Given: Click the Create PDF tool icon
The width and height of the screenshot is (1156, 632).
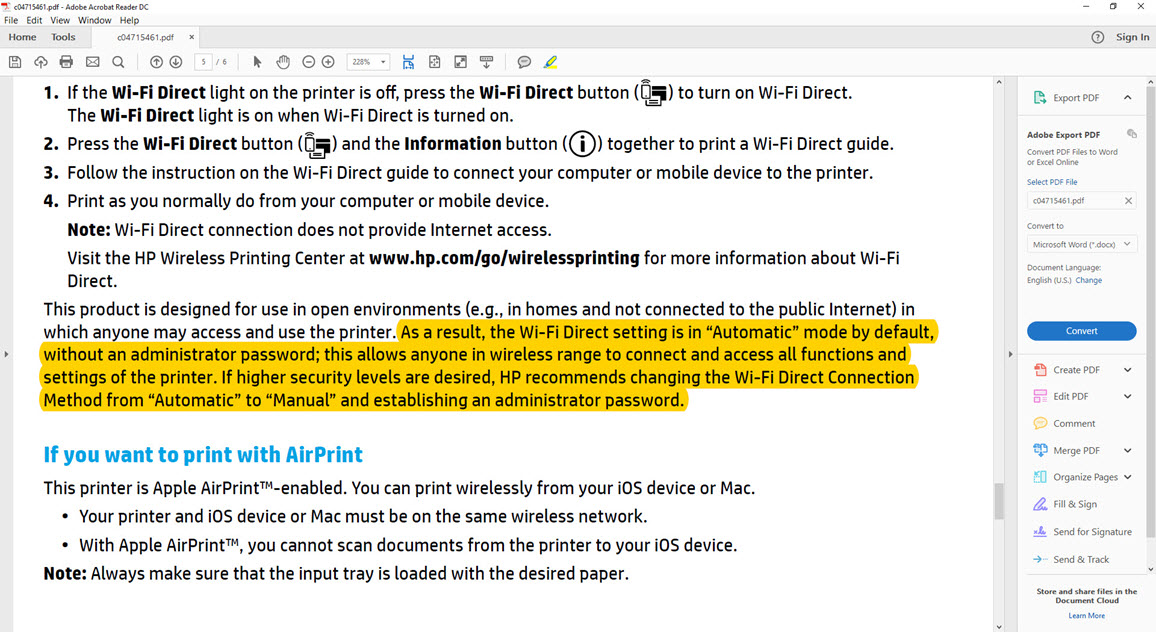Looking at the screenshot, I should pos(1040,369).
